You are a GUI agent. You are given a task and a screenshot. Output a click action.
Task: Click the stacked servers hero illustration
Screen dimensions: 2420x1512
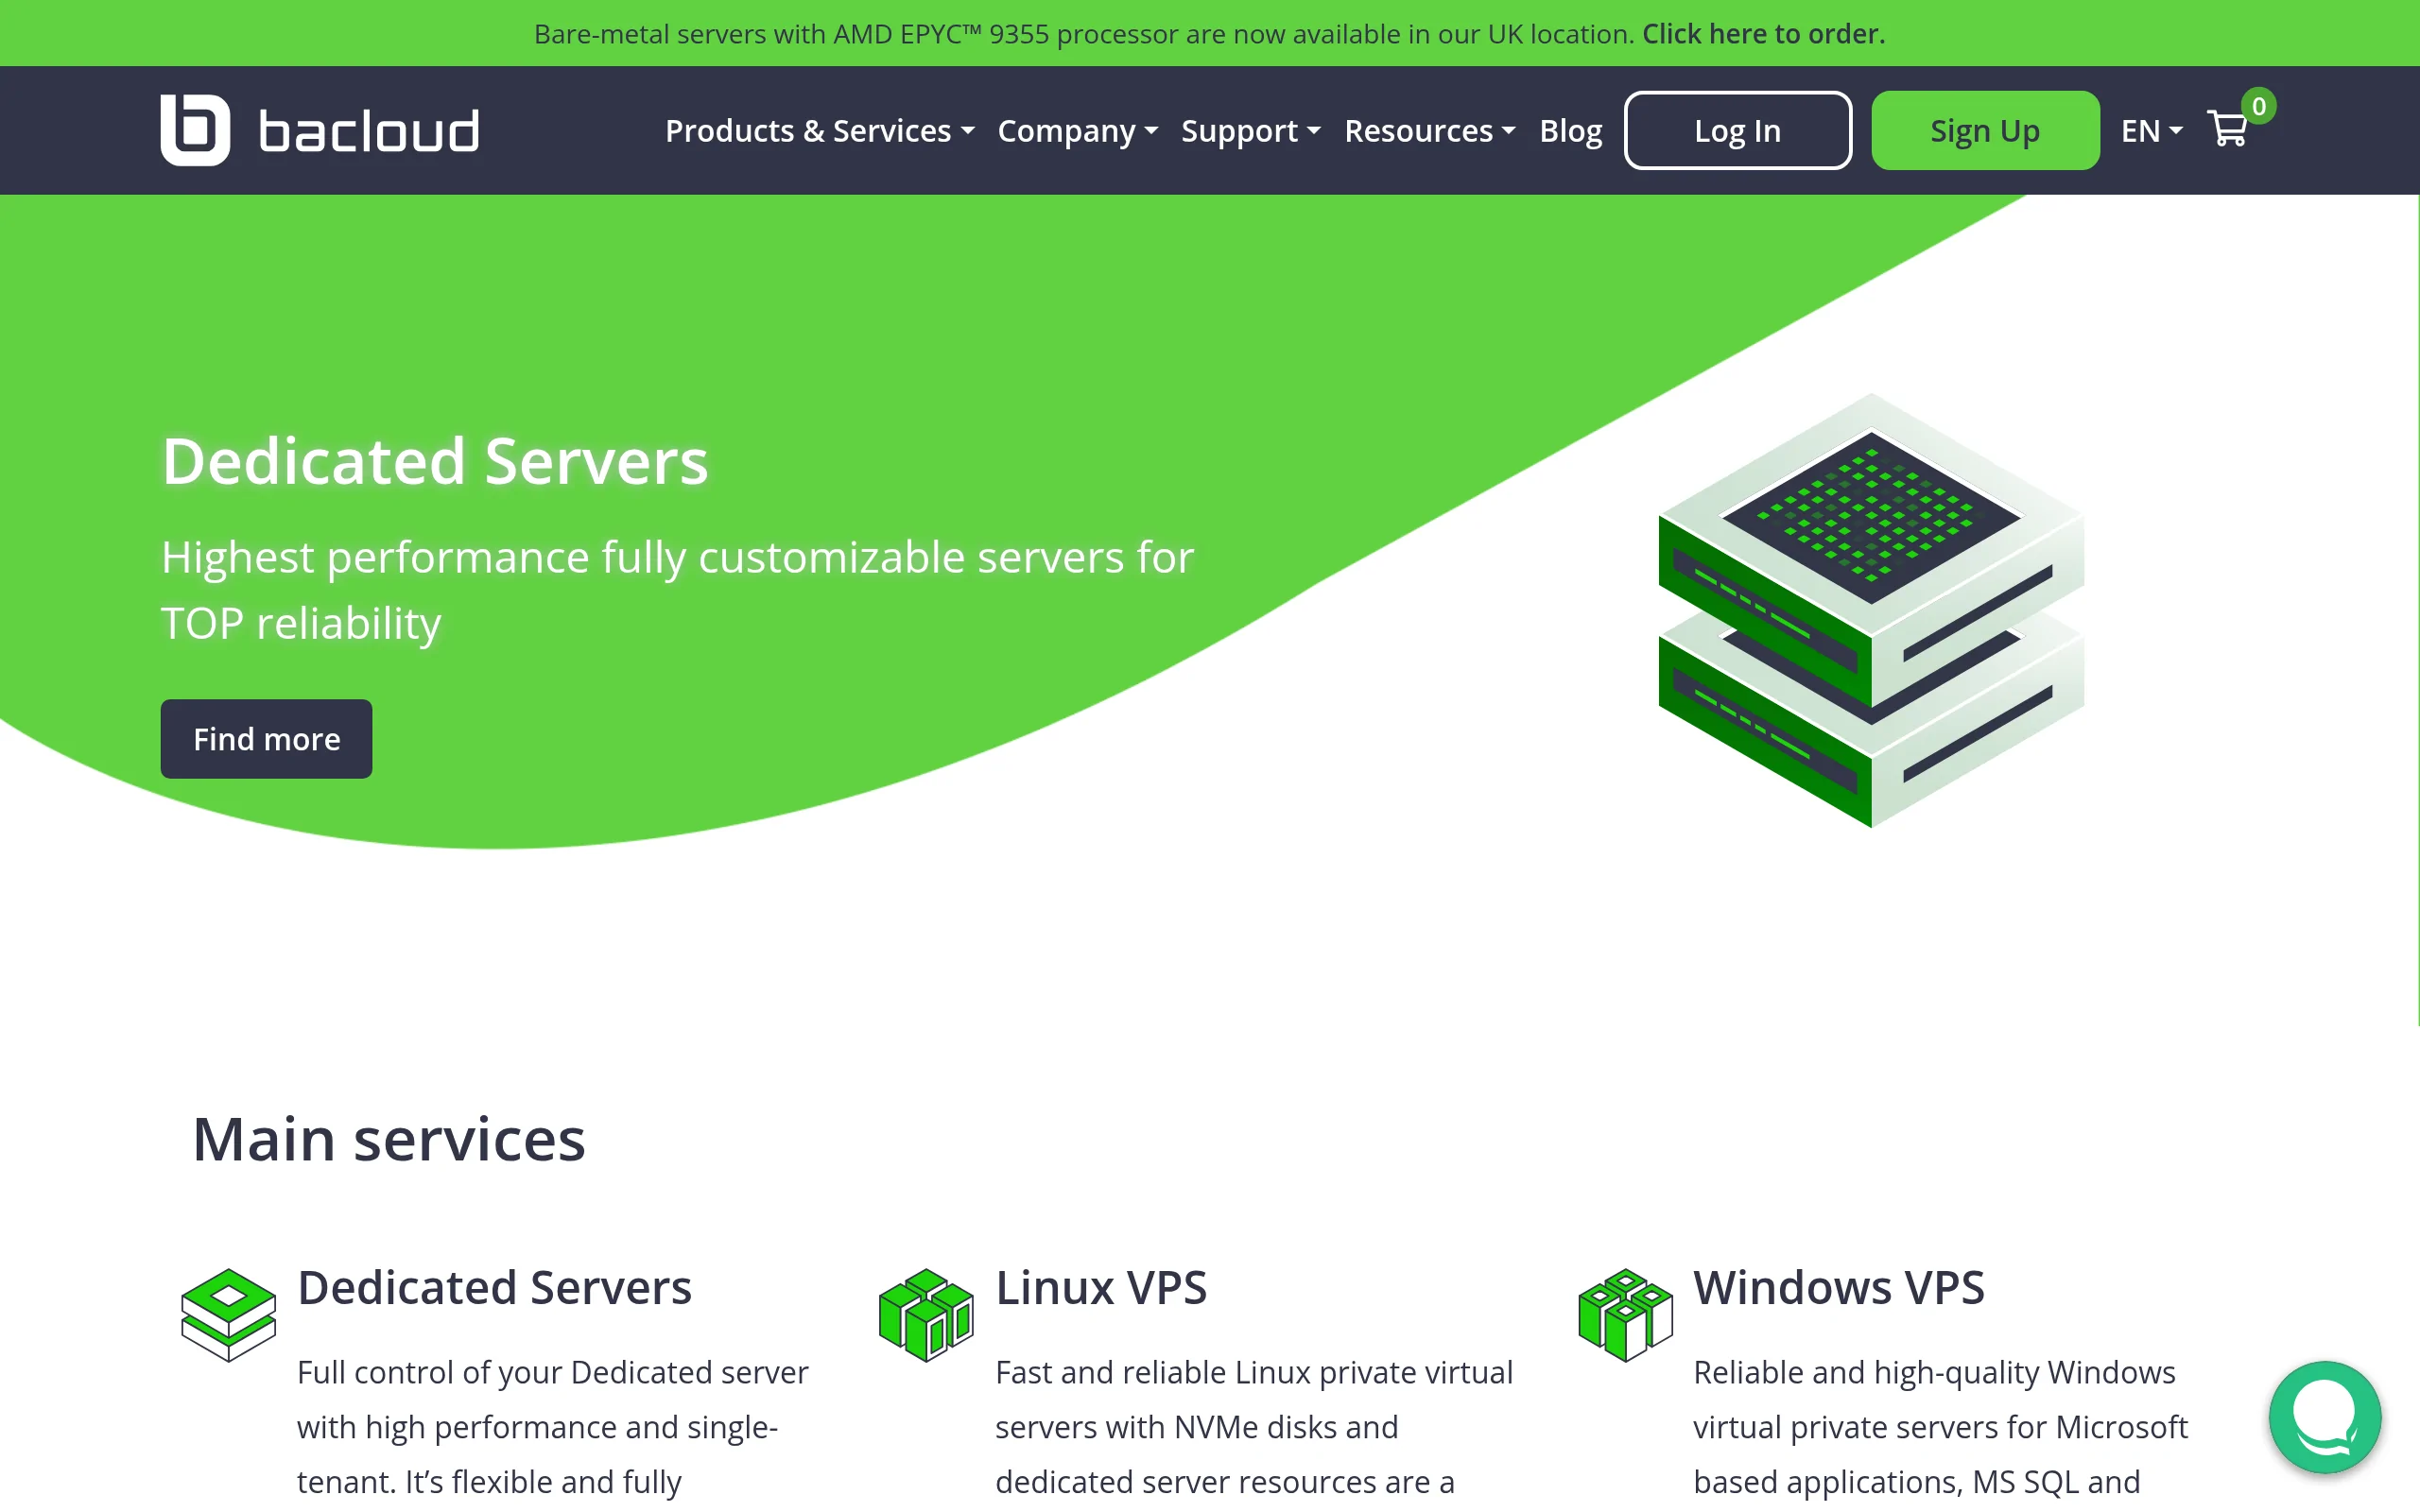pyautogui.click(x=1871, y=610)
